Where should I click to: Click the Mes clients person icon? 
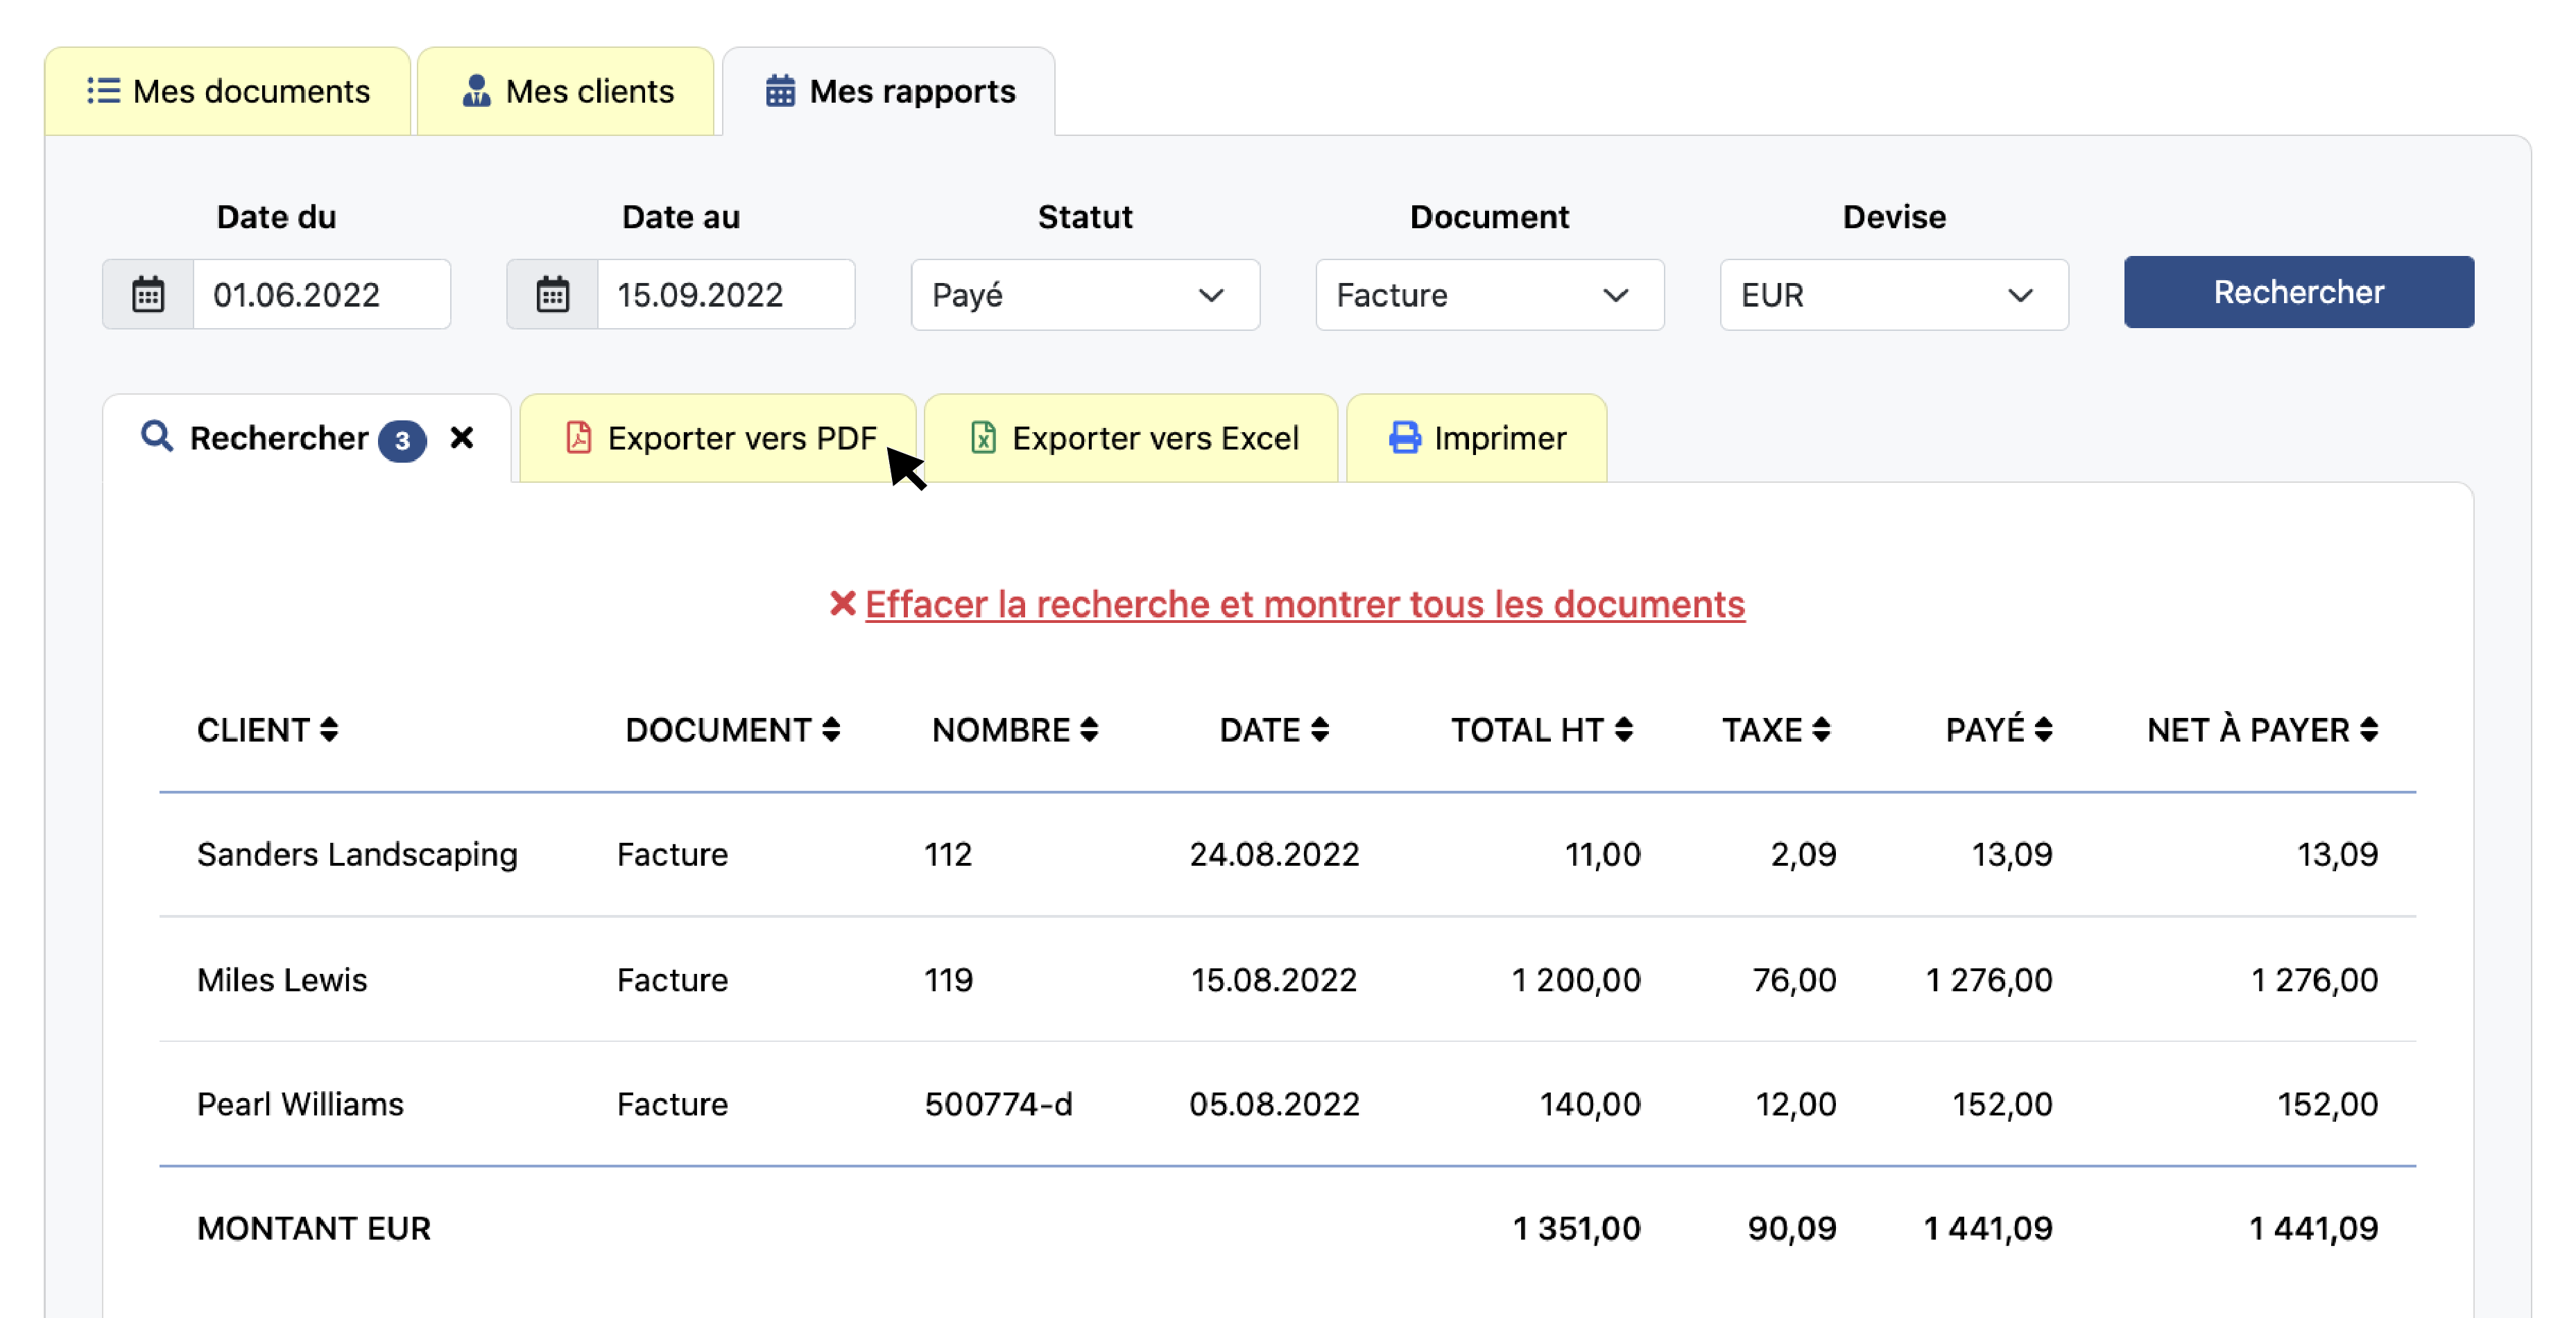pos(476,91)
